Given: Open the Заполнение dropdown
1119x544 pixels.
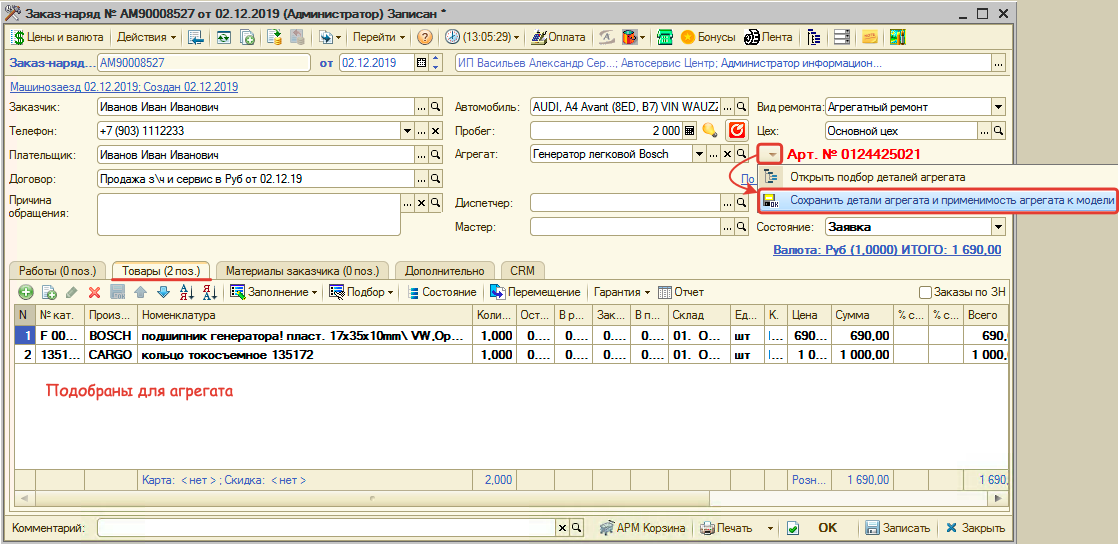Looking at the screenshot, I should (x=274, y=292).
